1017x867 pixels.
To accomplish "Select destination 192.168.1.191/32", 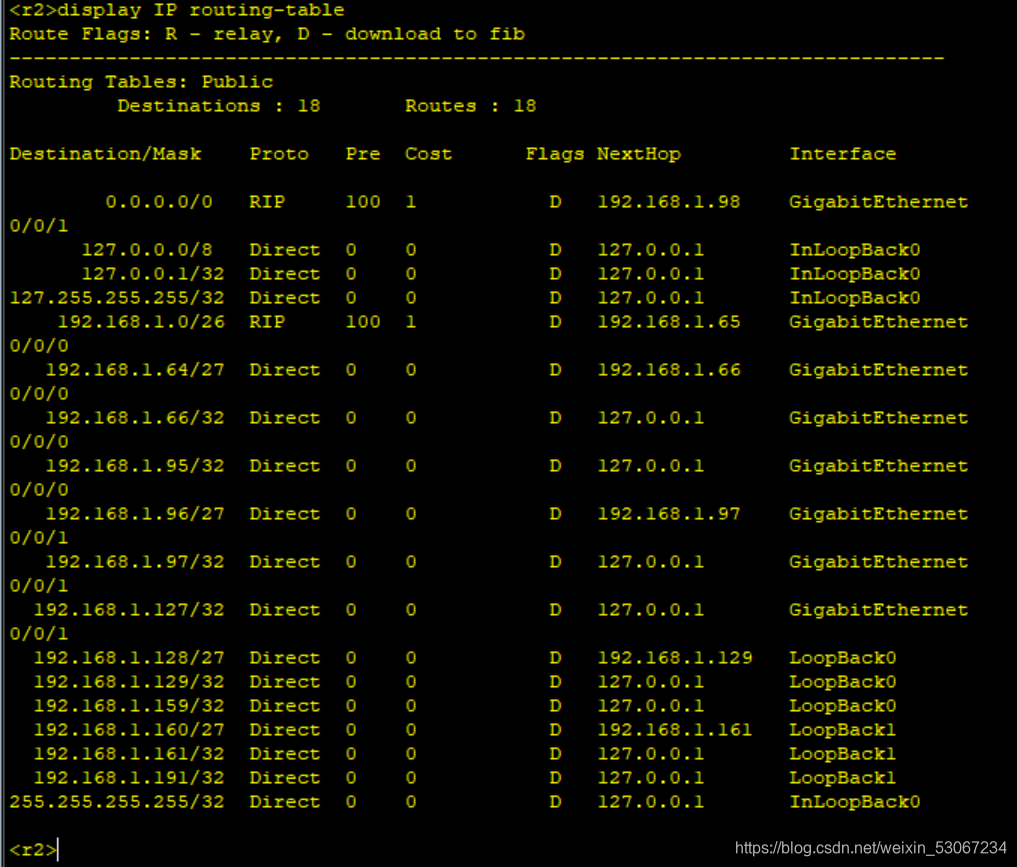I will [129, 778].
